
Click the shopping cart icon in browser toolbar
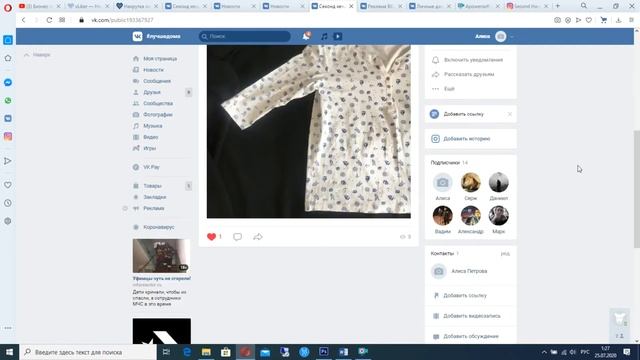click(604, 20)
